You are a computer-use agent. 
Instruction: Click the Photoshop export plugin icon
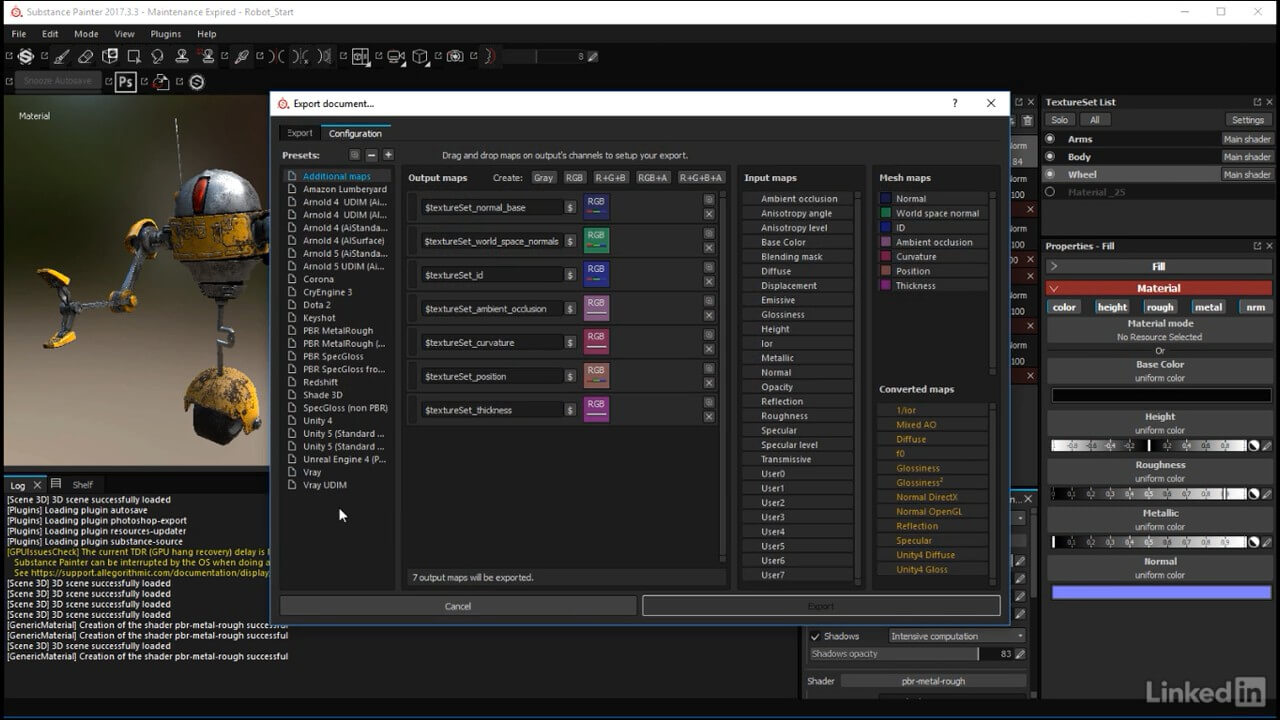[x=125, y=82]
